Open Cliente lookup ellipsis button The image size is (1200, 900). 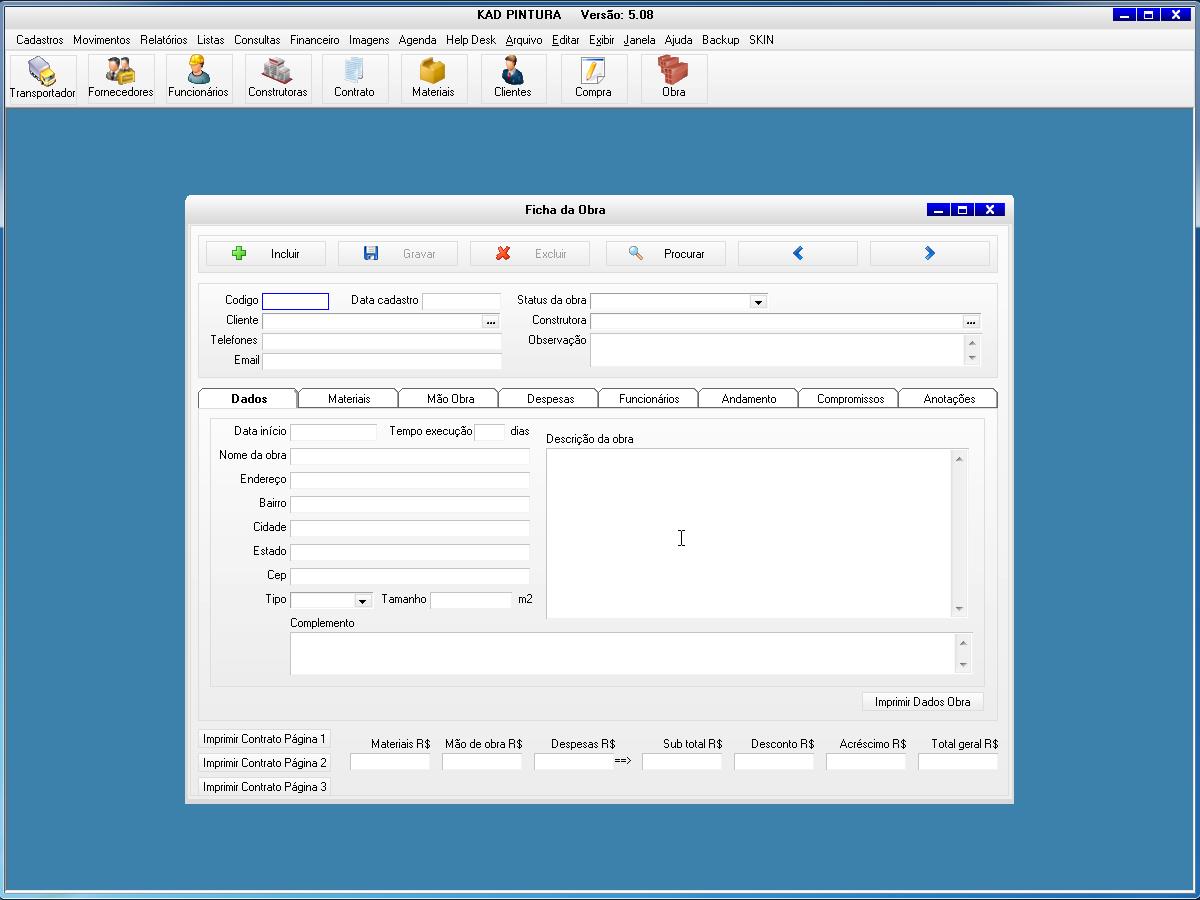[490, 322]
